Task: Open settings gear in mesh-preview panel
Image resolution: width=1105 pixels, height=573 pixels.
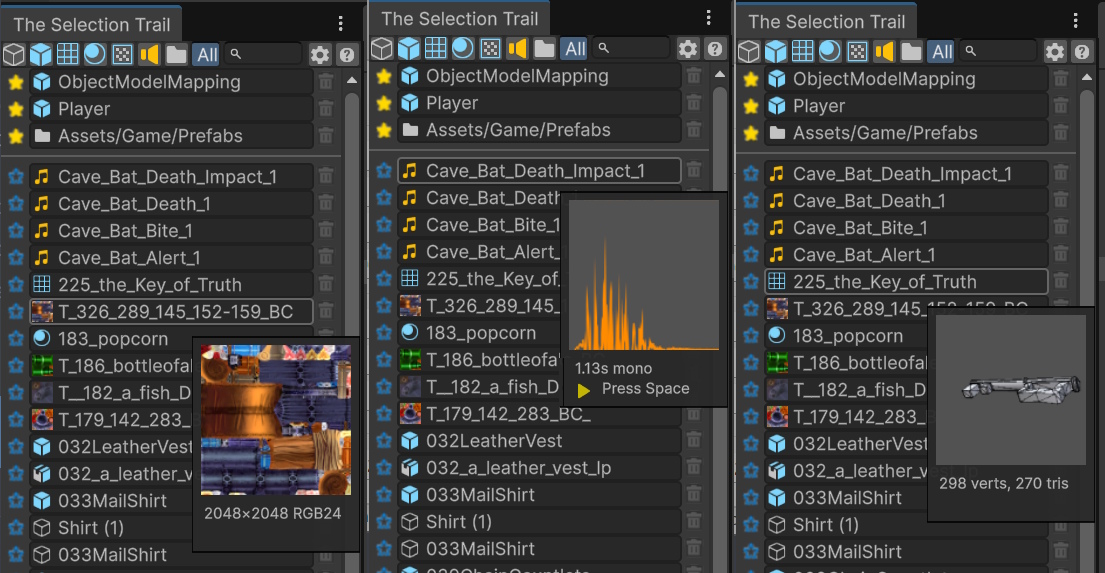Action: pyautogui.click(x=1055, y=51)
